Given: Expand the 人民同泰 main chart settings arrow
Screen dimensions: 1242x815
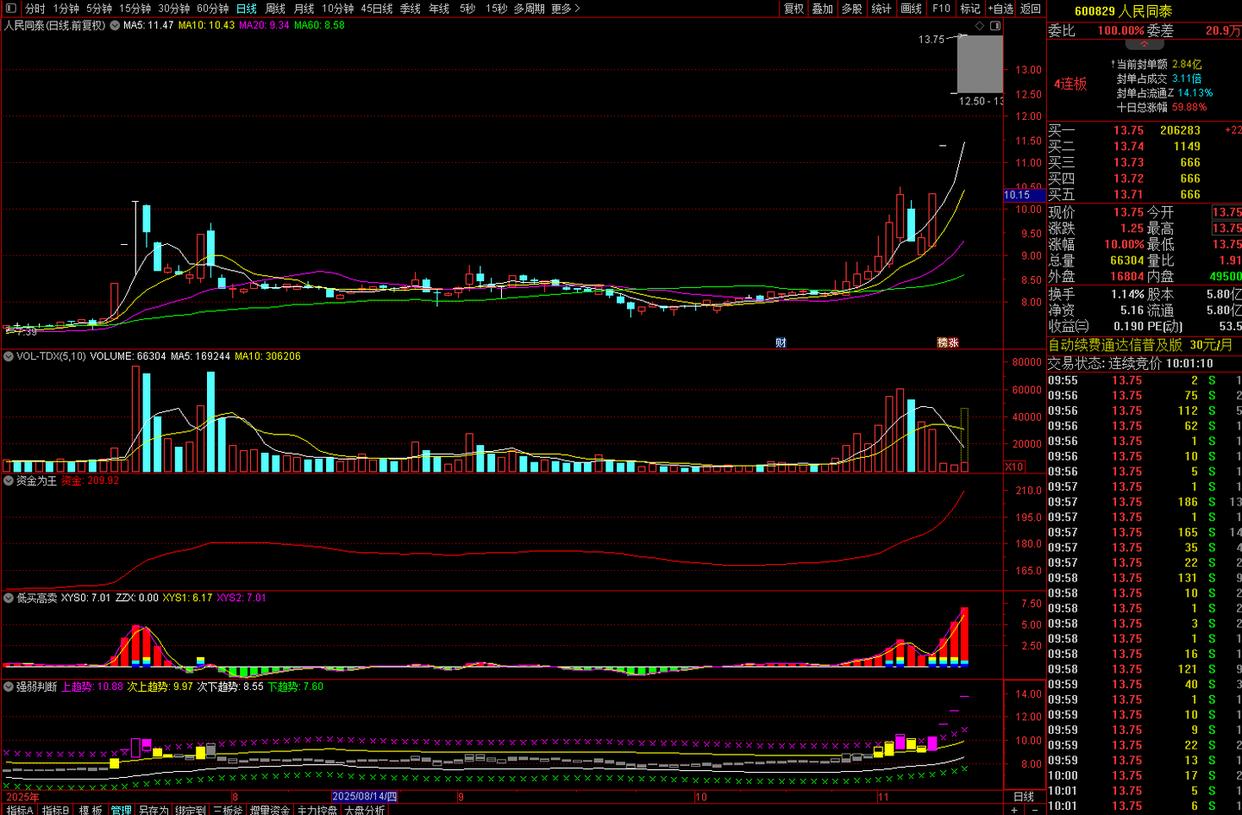Looking at the screenshot, I should 113,25.
